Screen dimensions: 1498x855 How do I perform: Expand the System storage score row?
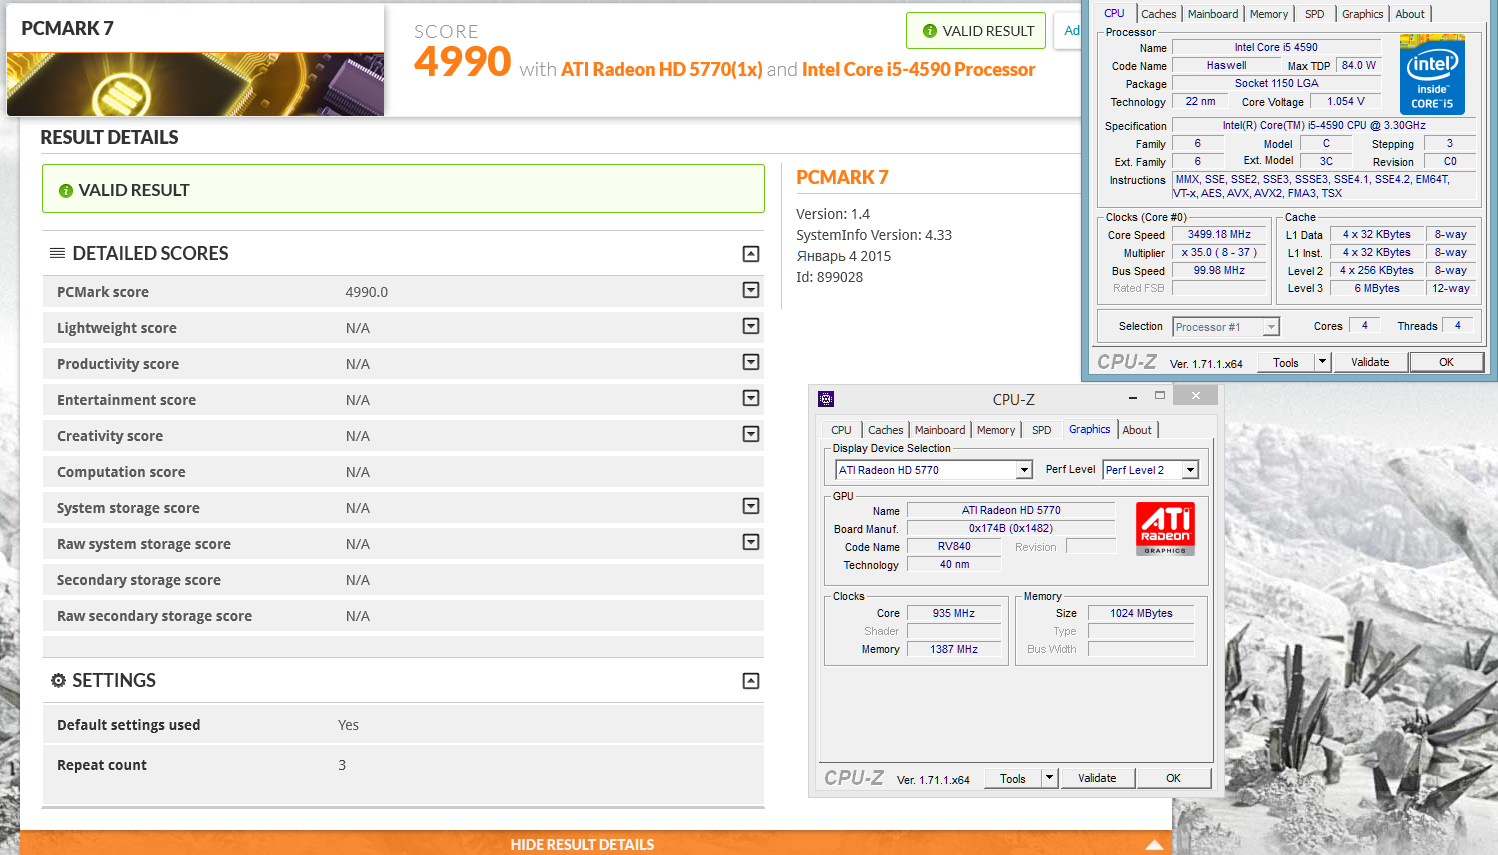tap(751, 506)
